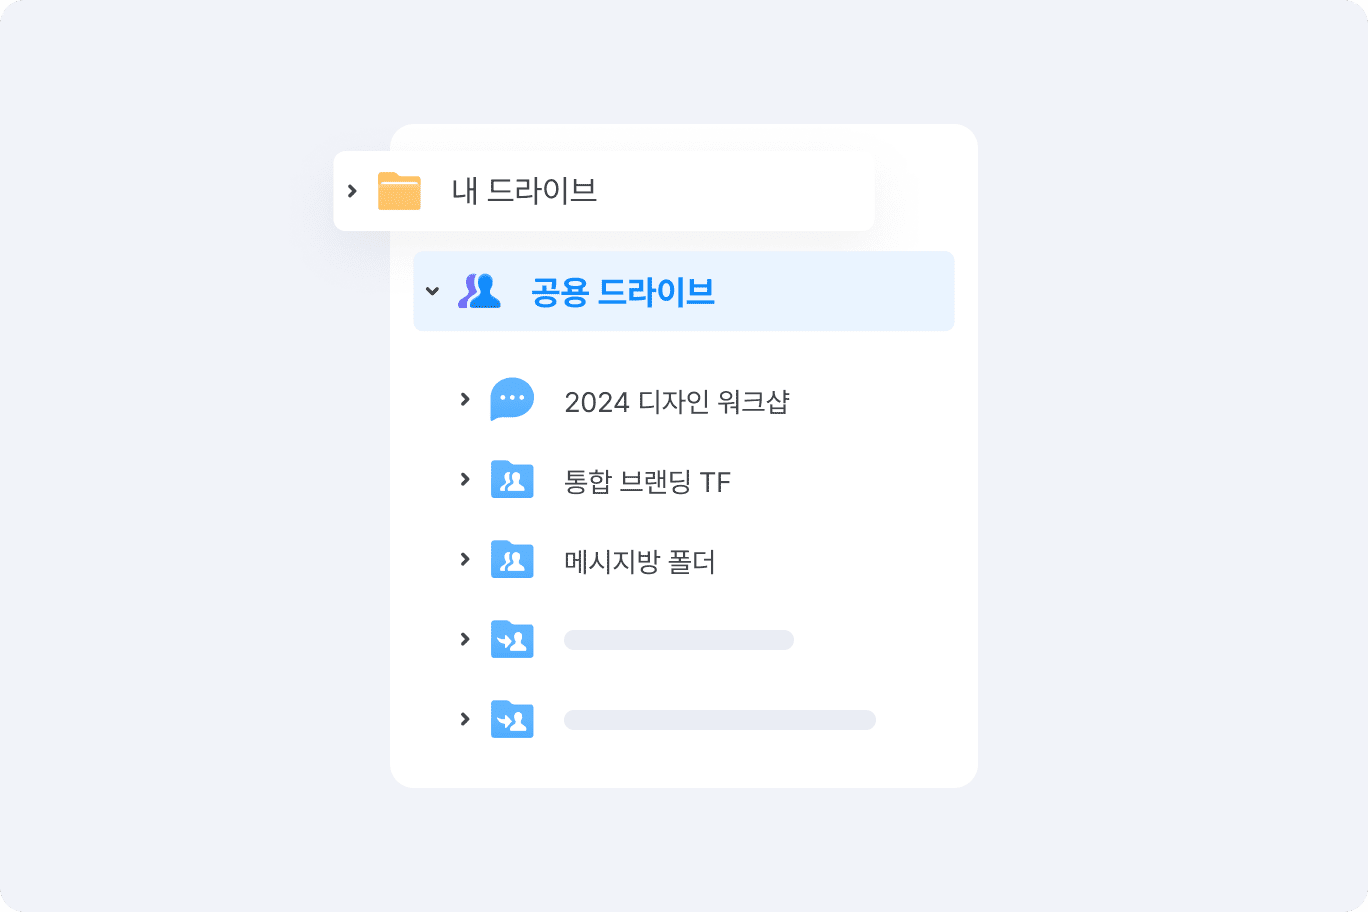The image size is (1368, 912).
Task: Open the 메시지방 폴더 label
Action: click(x=639, y=562)
